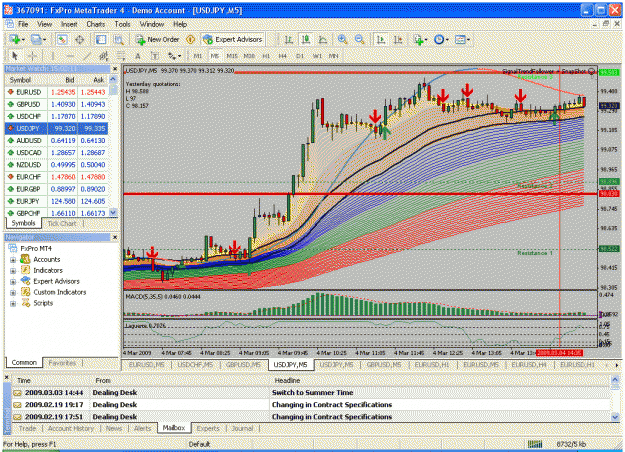Expand the Expert Advisors tree node

click(13, 281)
